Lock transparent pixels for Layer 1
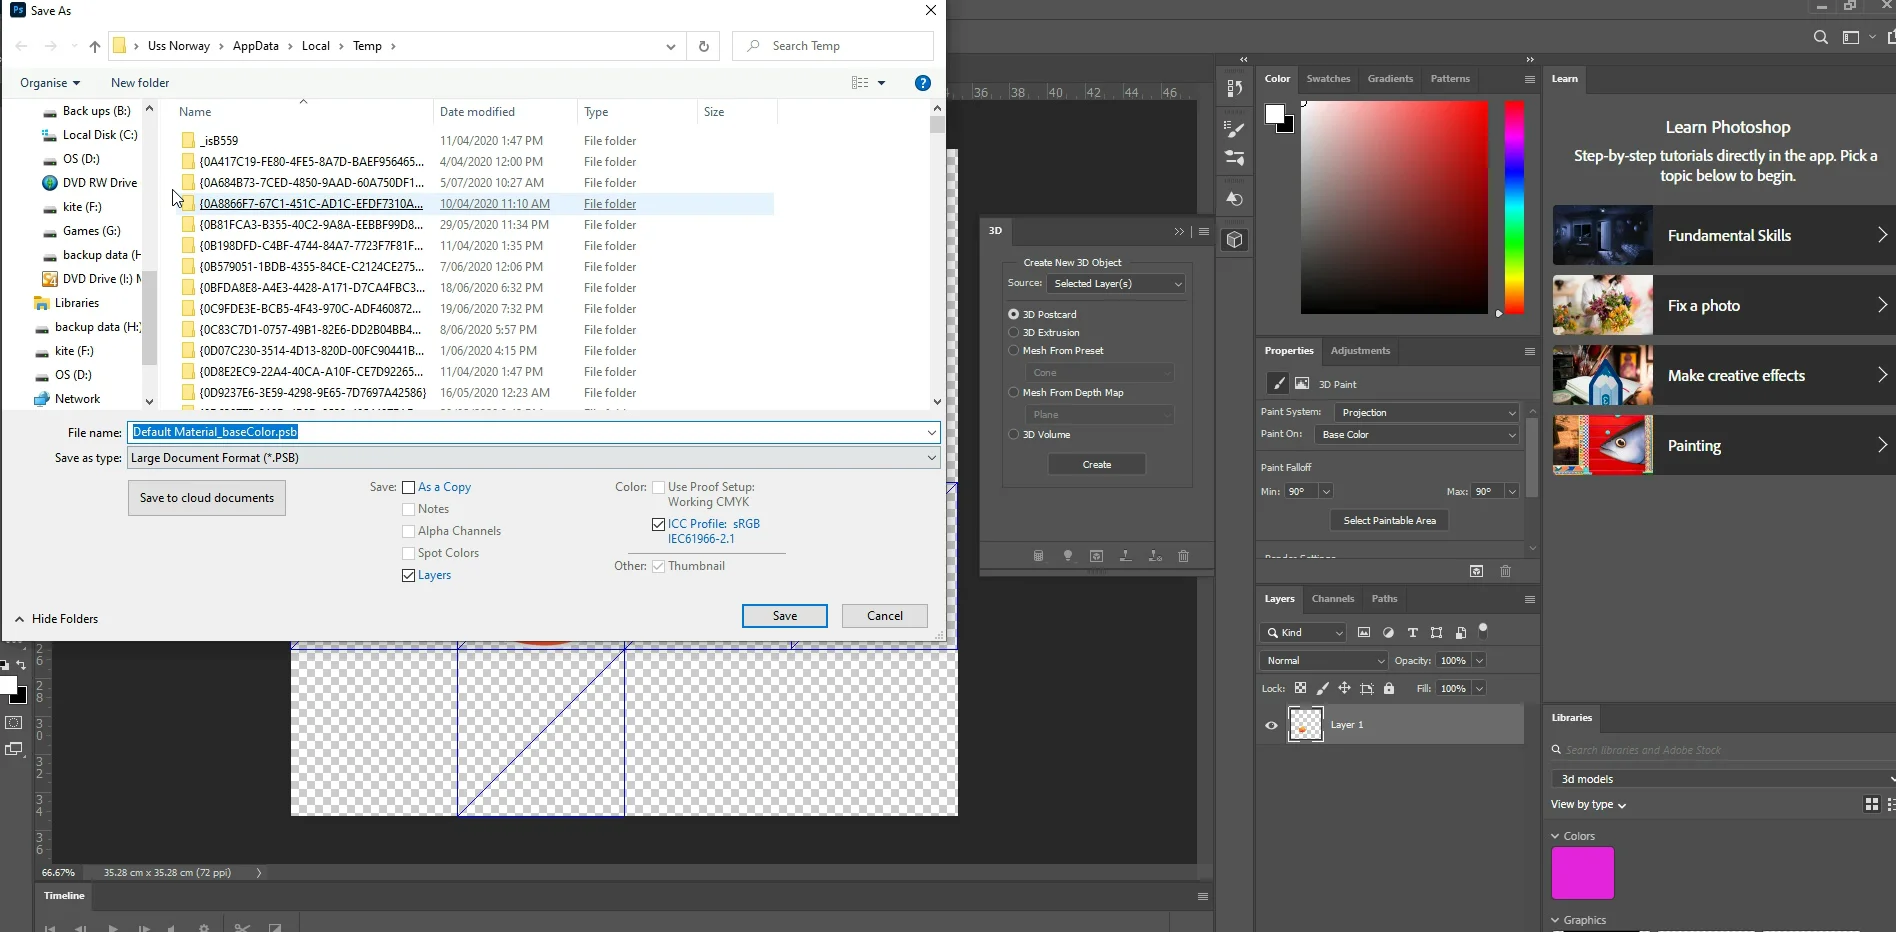The height and width of the screenshot is (932, 1896). pos(1300,688)
